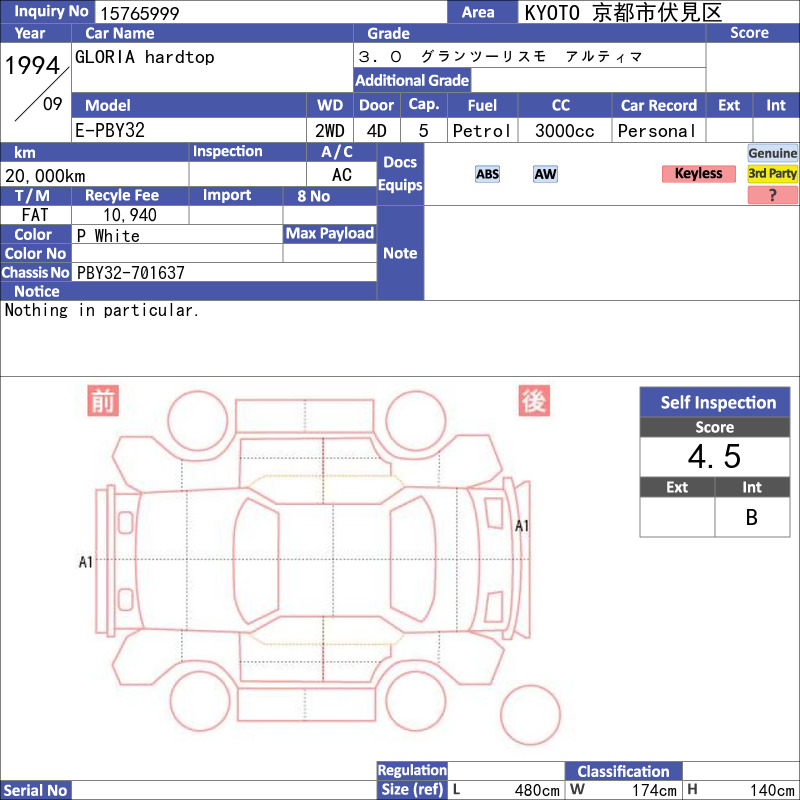
Task: Click the red 後 rear marker
Action: tap(534, 401)
